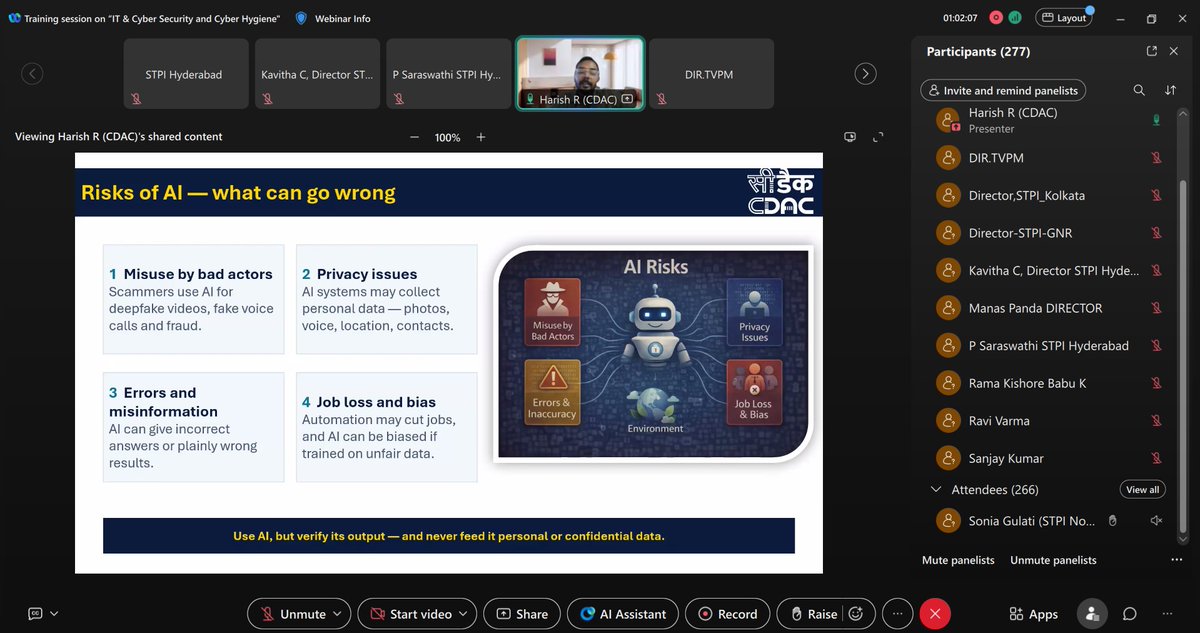Click Mute panelists
1200x633 pixels.
958,560
